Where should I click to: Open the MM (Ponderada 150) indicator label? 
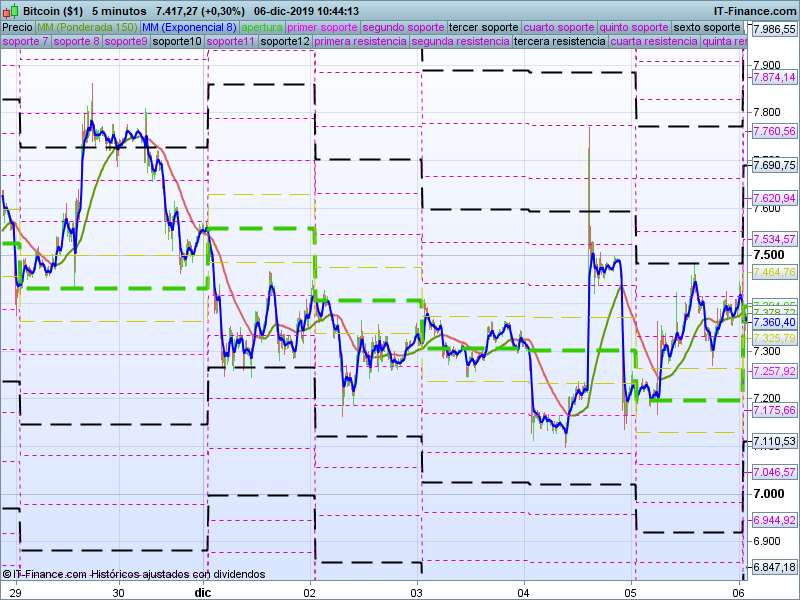click(87, 27)
